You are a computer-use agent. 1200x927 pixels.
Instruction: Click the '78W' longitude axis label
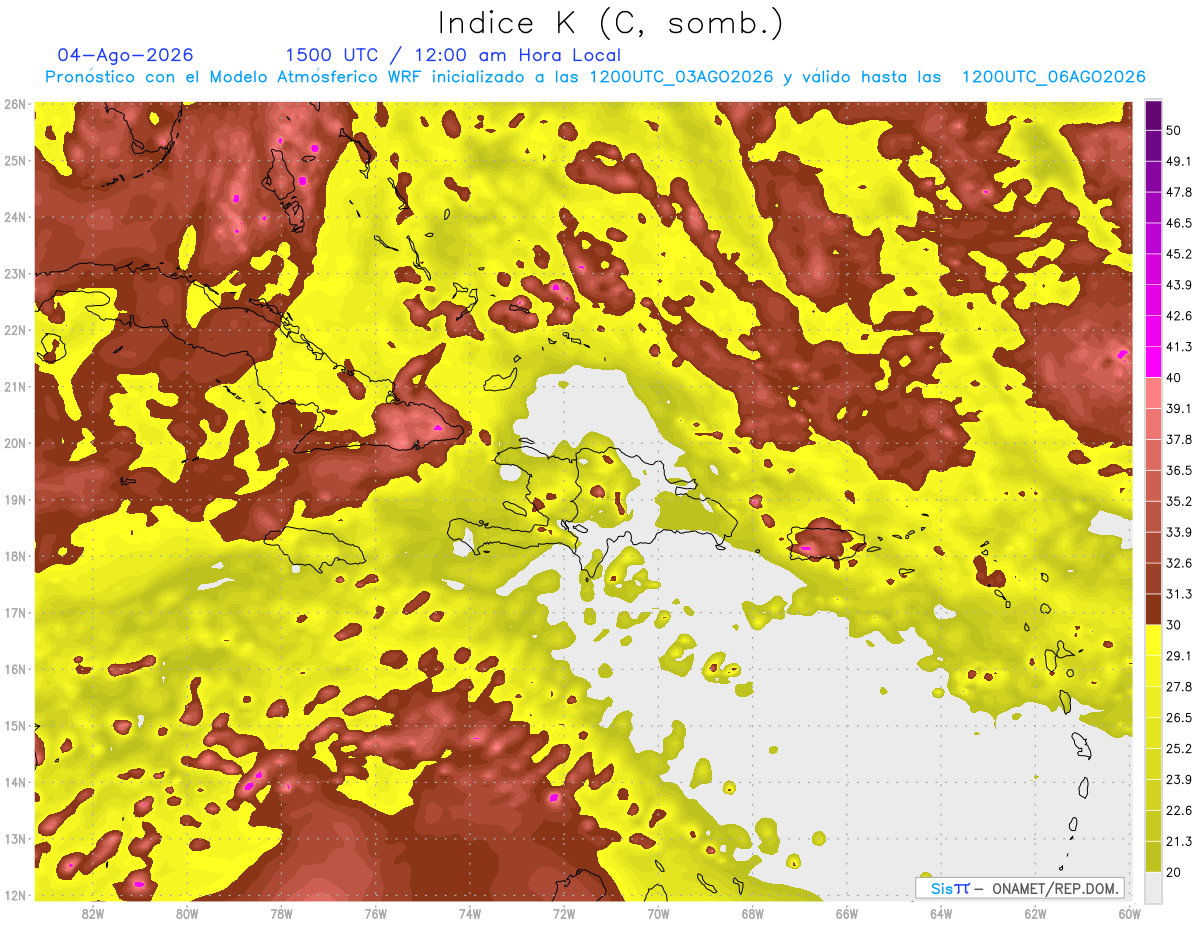(281, 913)
